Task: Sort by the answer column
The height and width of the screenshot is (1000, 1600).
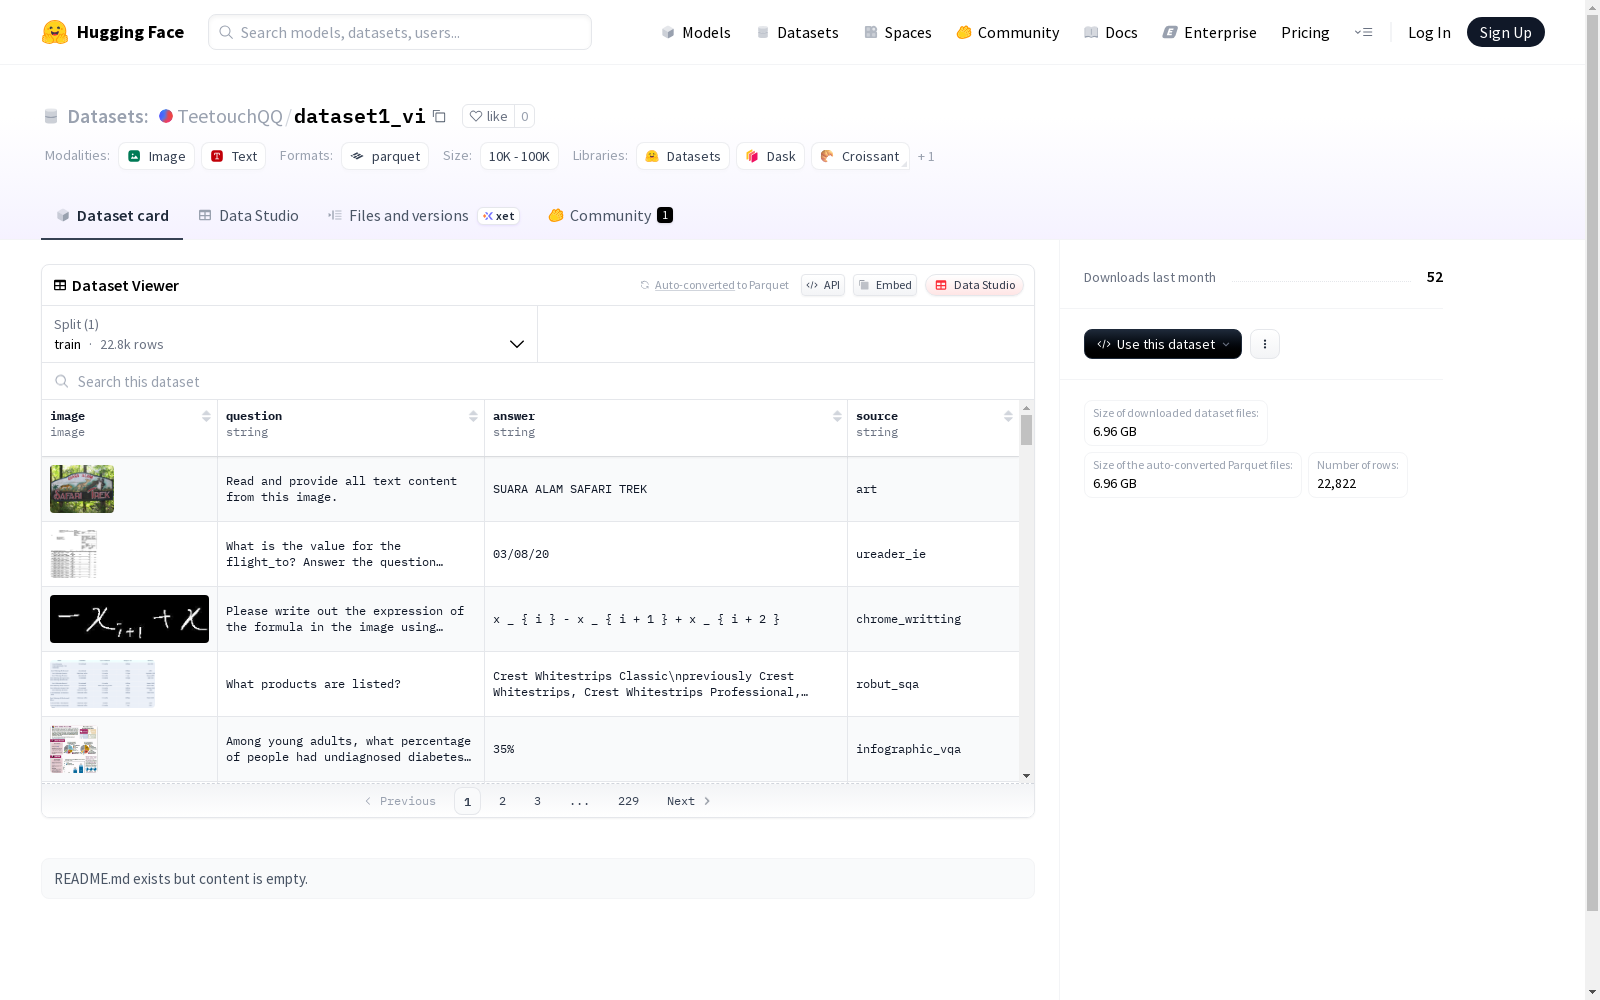Action: (x=837, y=416)
